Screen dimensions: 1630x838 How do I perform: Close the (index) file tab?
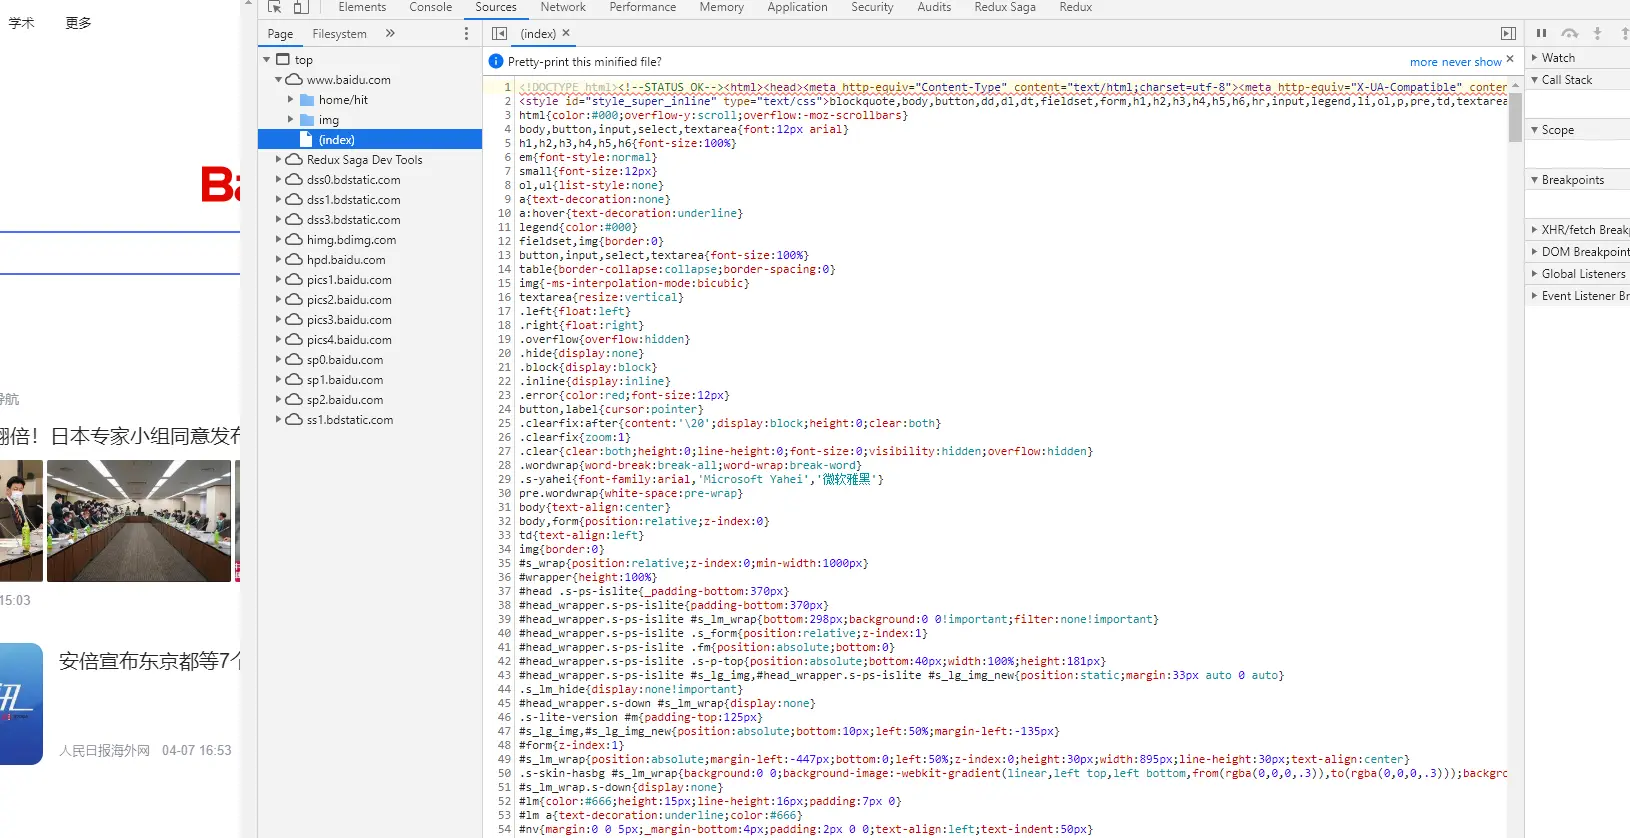[x=566, y=33]
